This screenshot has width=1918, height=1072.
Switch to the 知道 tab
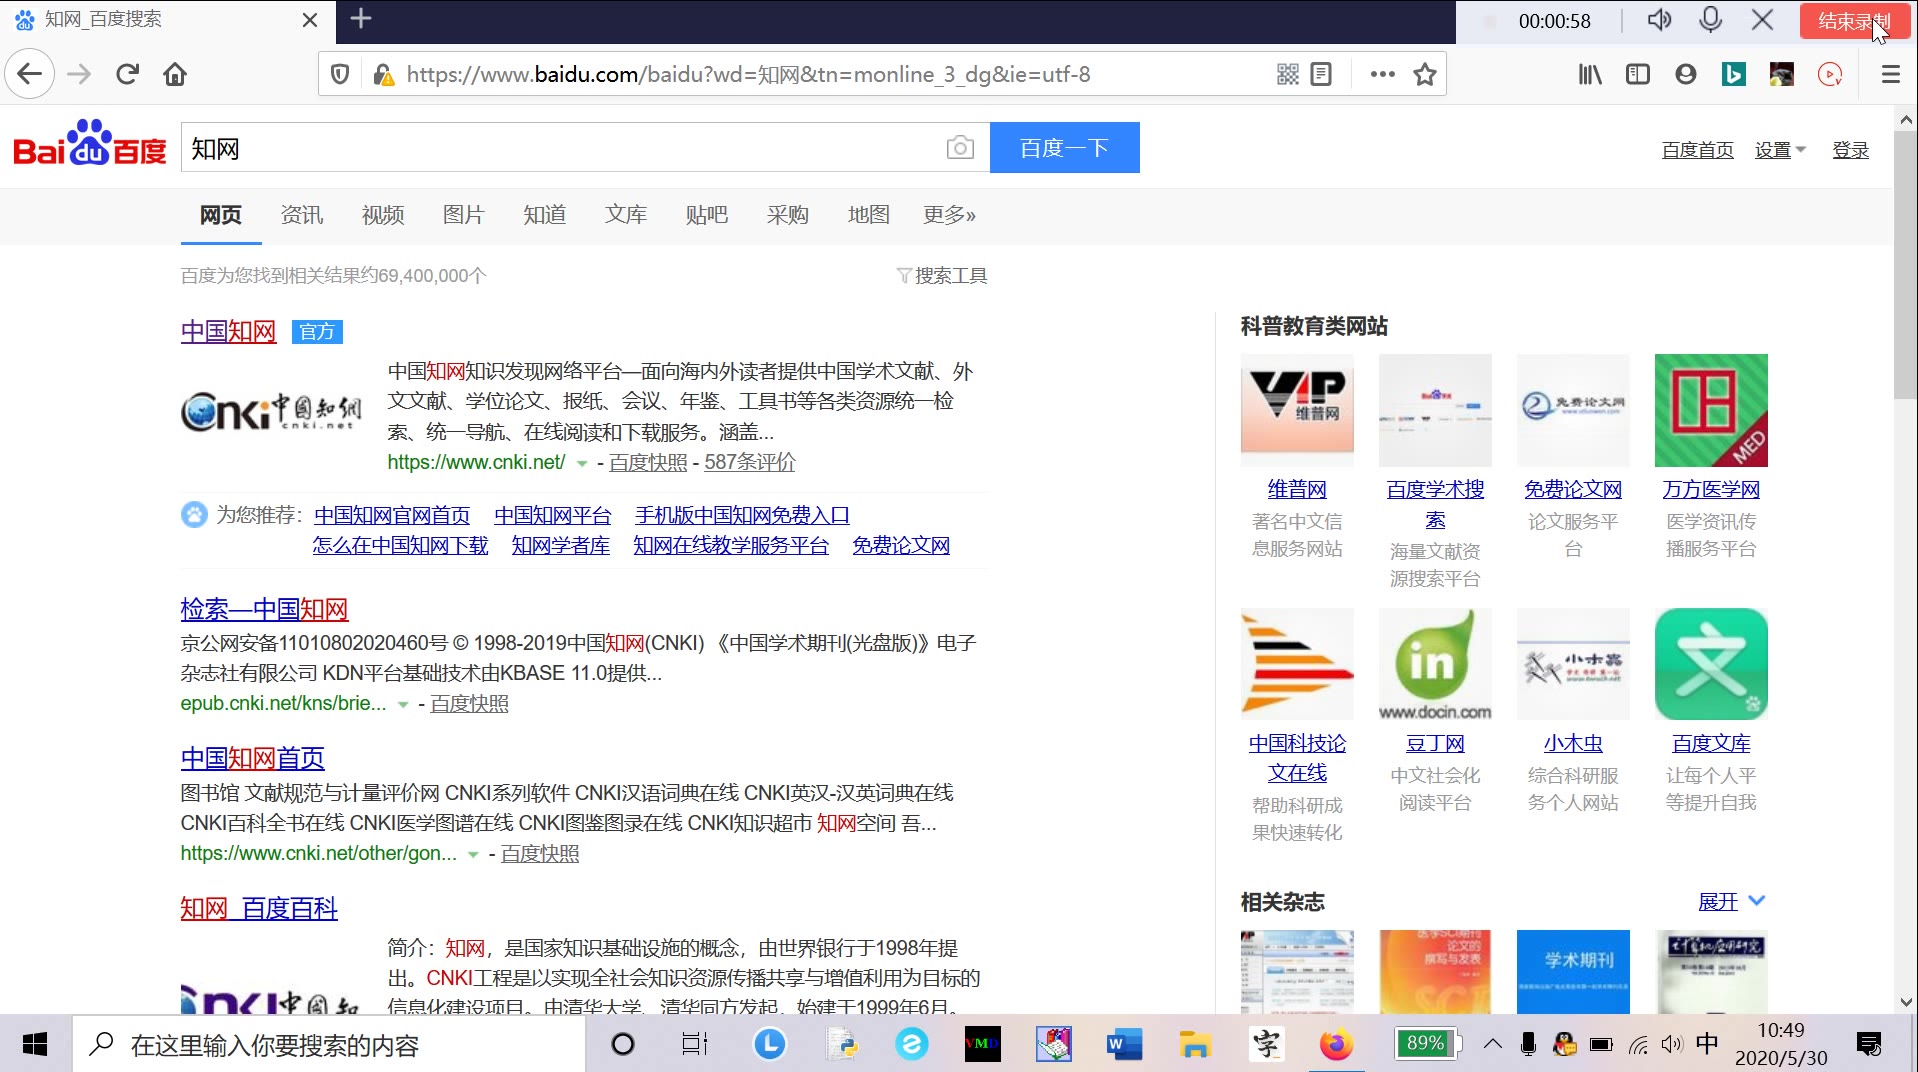pyautogui.click(x=545, y=215)
